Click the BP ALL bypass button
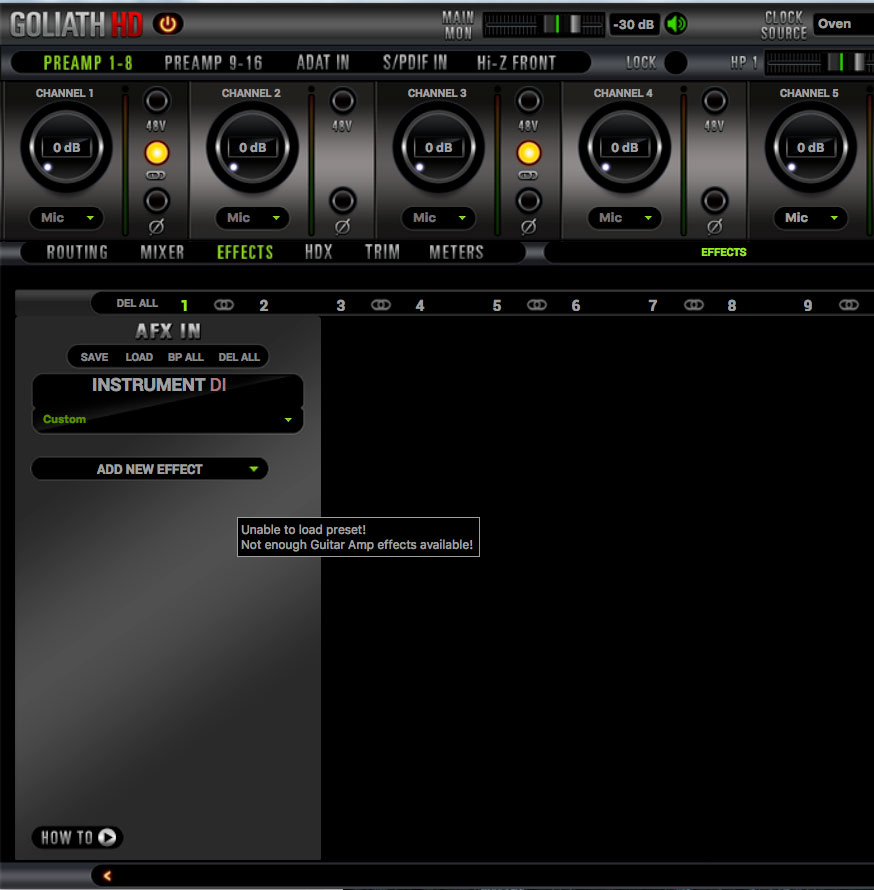874x890 pixels. click(x=185, y=357)
